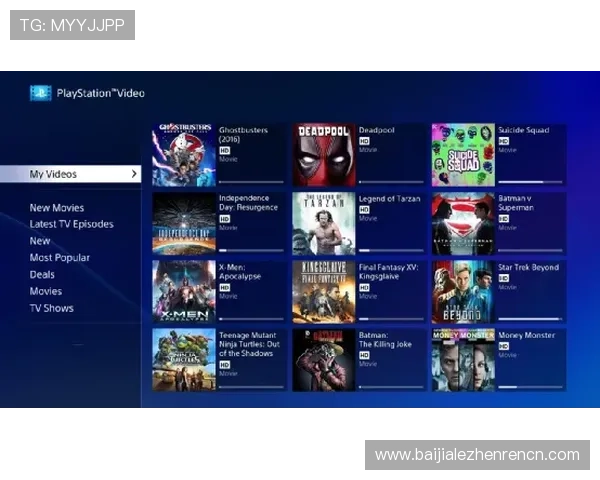Click Batman: The Killing Joke title
600x480 pixels.
pos(385,340)
